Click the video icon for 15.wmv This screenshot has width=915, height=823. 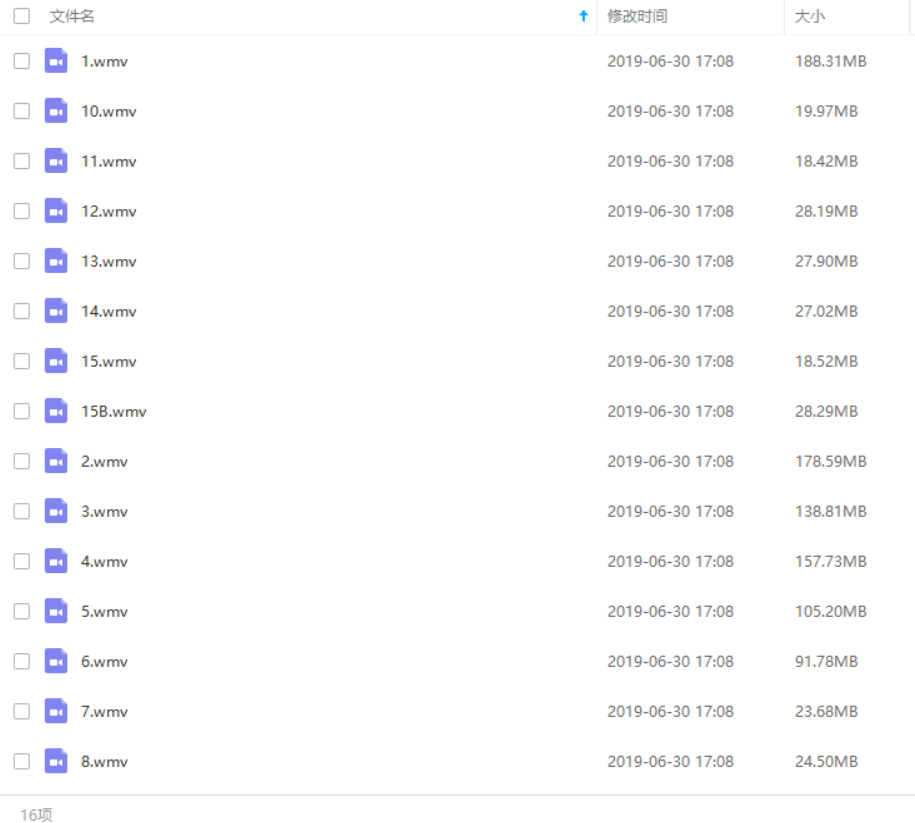pyautogui.click(x=56, y=361)
